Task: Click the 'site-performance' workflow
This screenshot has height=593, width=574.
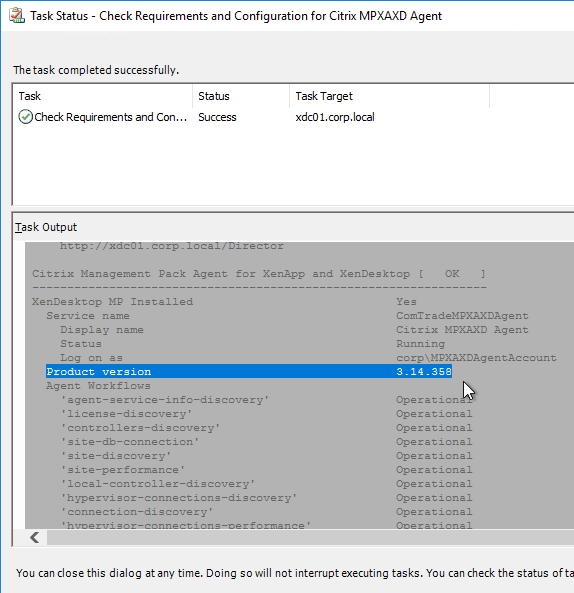Action: [123, 469]
